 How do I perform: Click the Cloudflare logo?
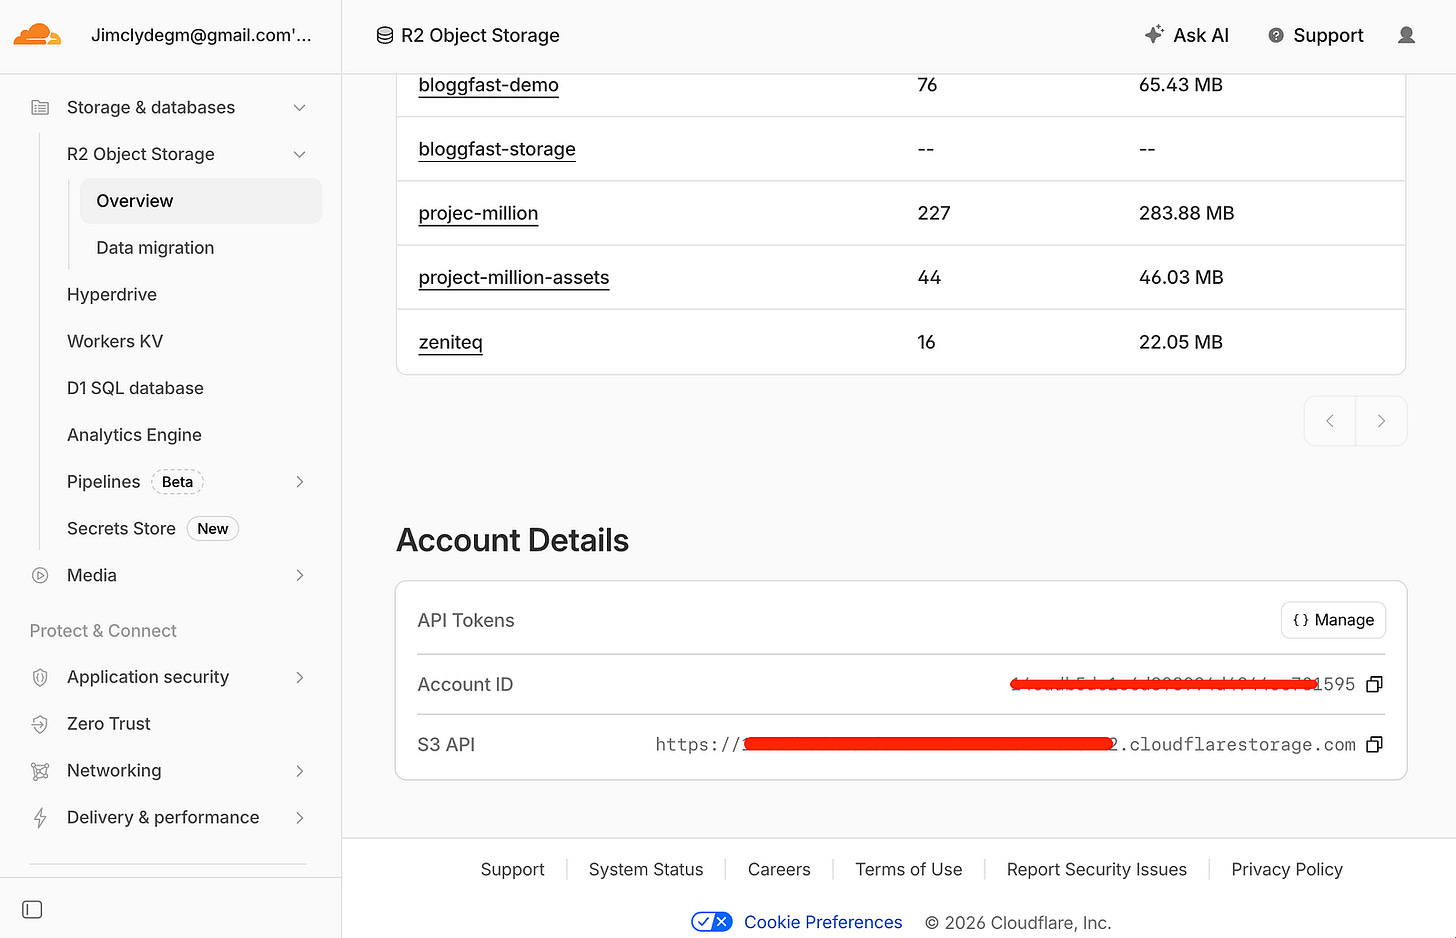click(37, 35)
